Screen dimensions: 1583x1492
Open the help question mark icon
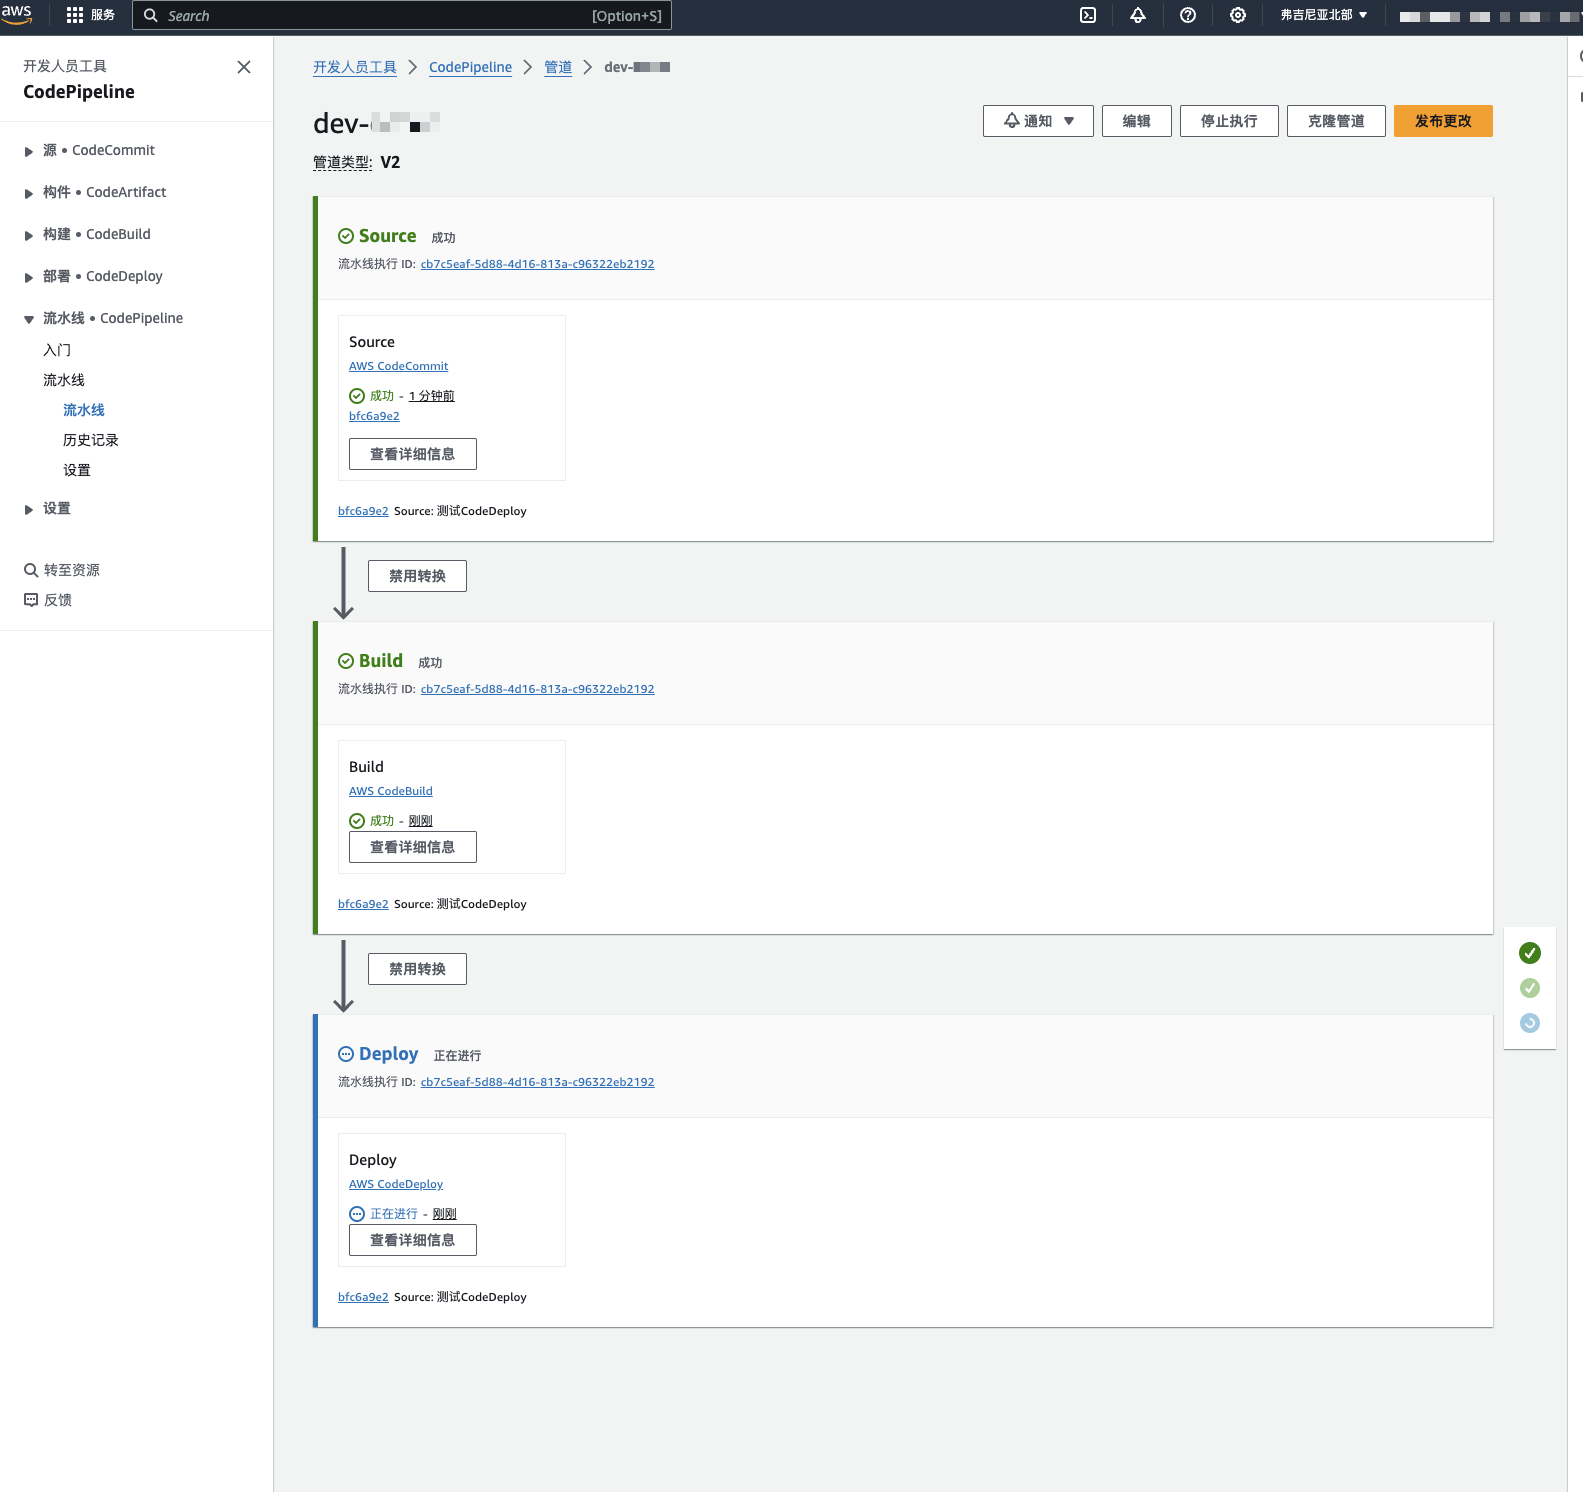pos(1188,15)
